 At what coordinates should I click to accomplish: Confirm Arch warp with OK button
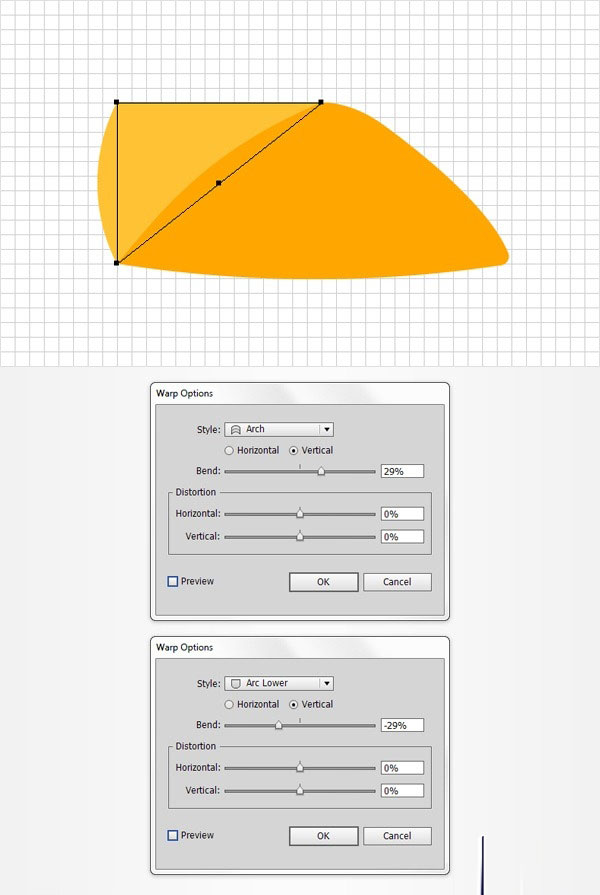pos(324,582)
